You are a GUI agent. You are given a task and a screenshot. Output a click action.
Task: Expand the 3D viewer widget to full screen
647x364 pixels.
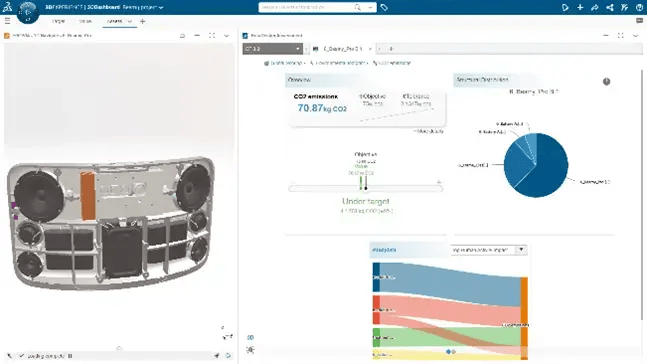coord(212,36)
